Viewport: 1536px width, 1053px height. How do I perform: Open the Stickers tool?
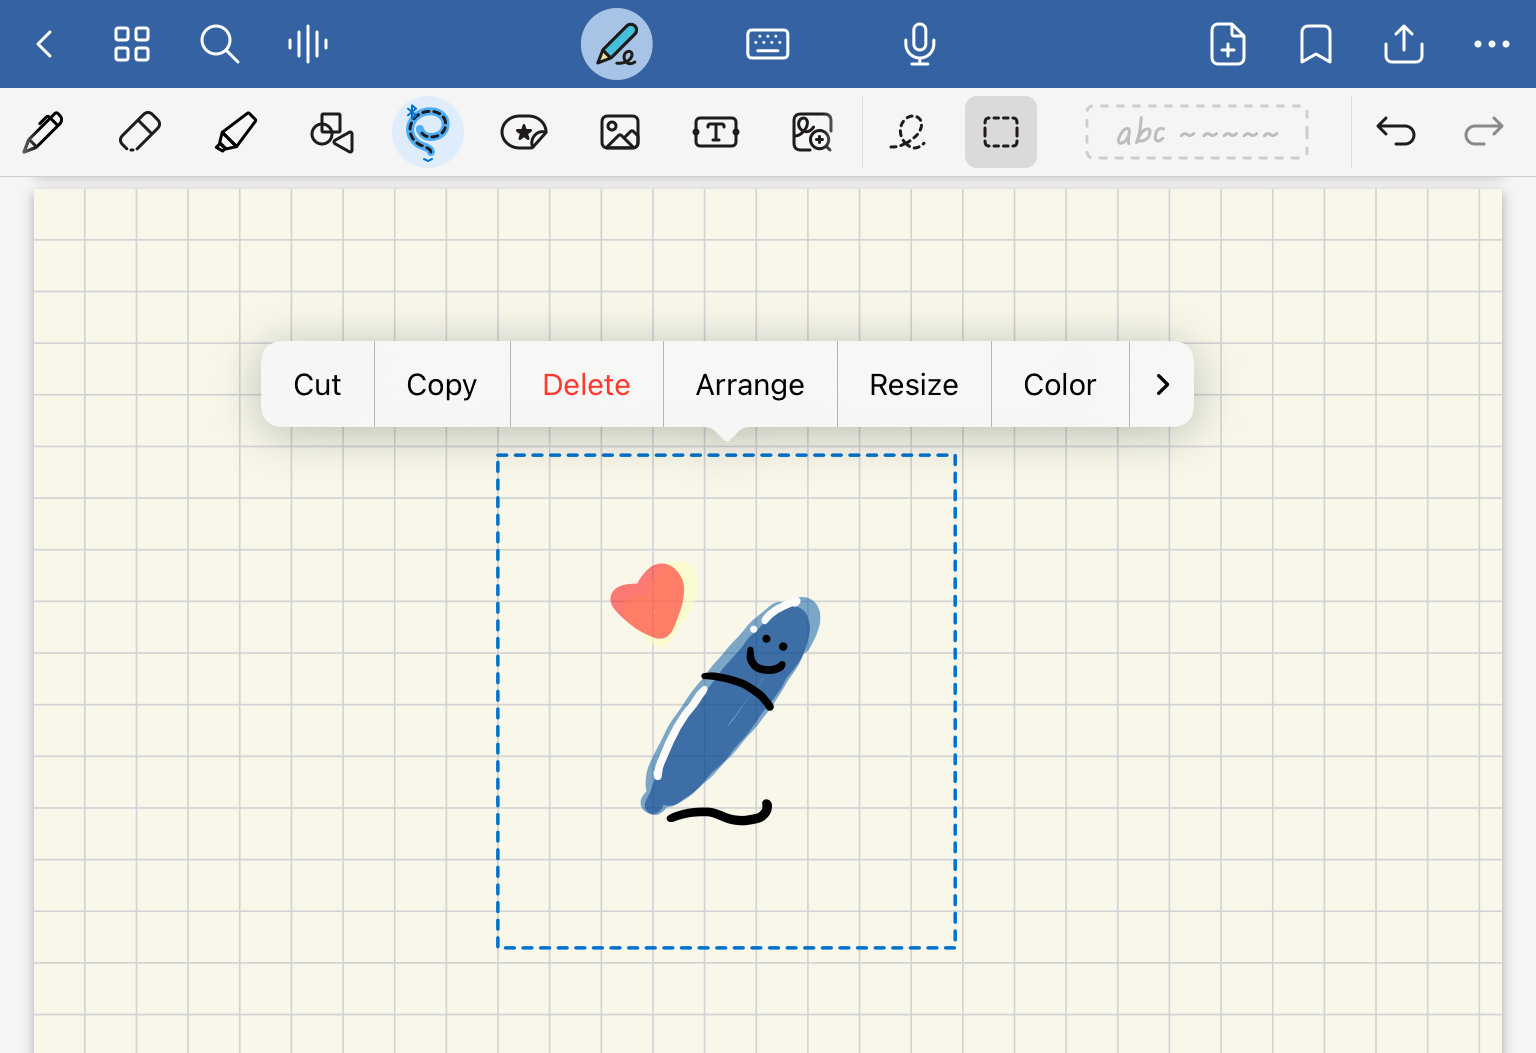[523, 131]
